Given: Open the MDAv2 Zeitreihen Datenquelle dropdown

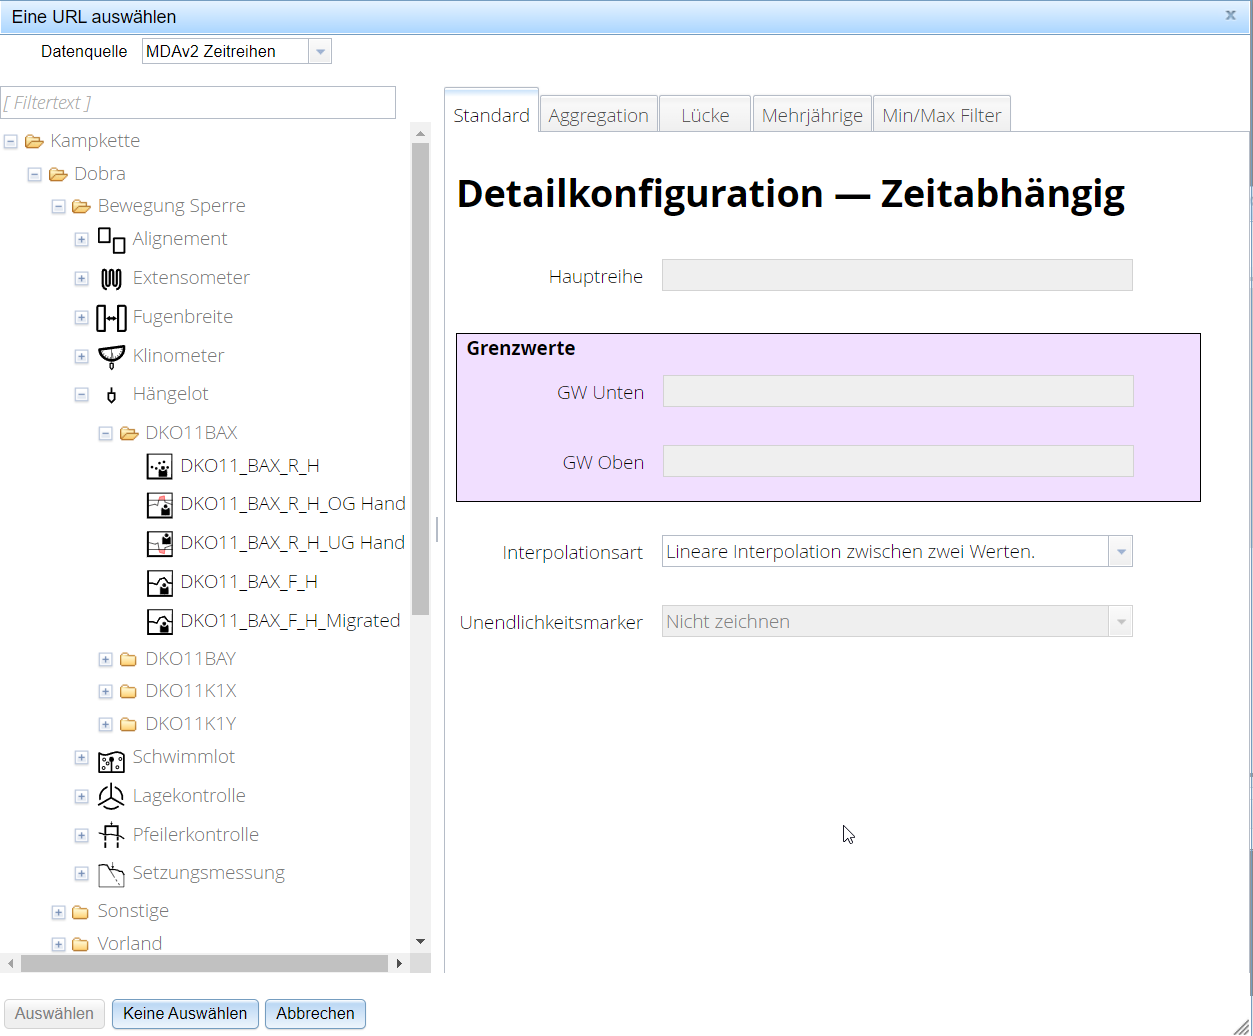Looking at the screenshot, I should pyautogui.click(x=320, y=50).
